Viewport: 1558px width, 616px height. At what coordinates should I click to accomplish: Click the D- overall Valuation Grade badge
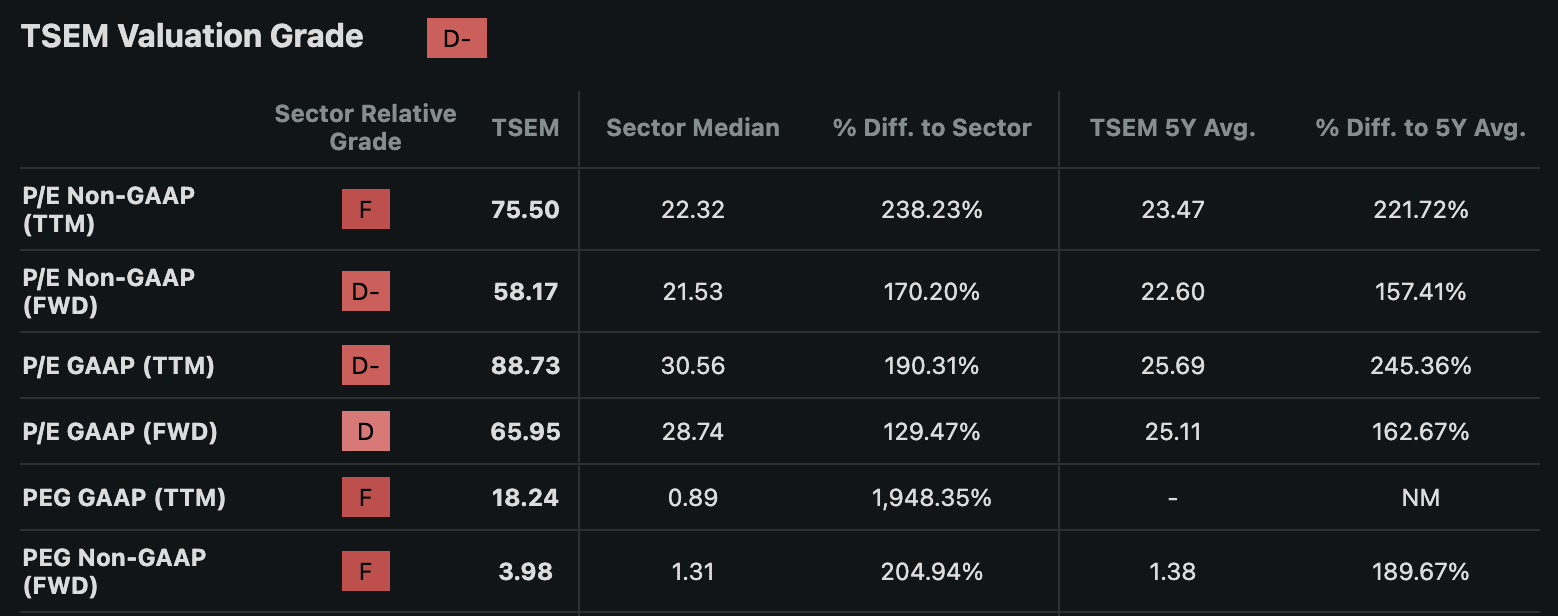click(456, 38)
